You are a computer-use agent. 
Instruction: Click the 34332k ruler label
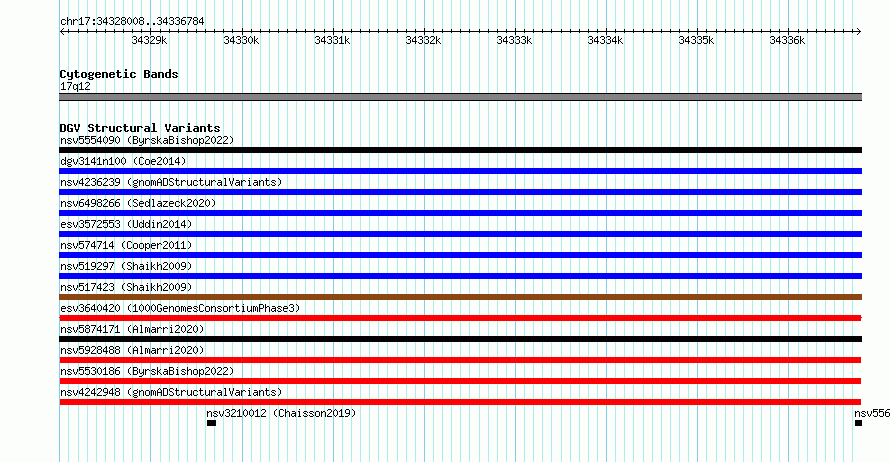click(x=423, y=40)
